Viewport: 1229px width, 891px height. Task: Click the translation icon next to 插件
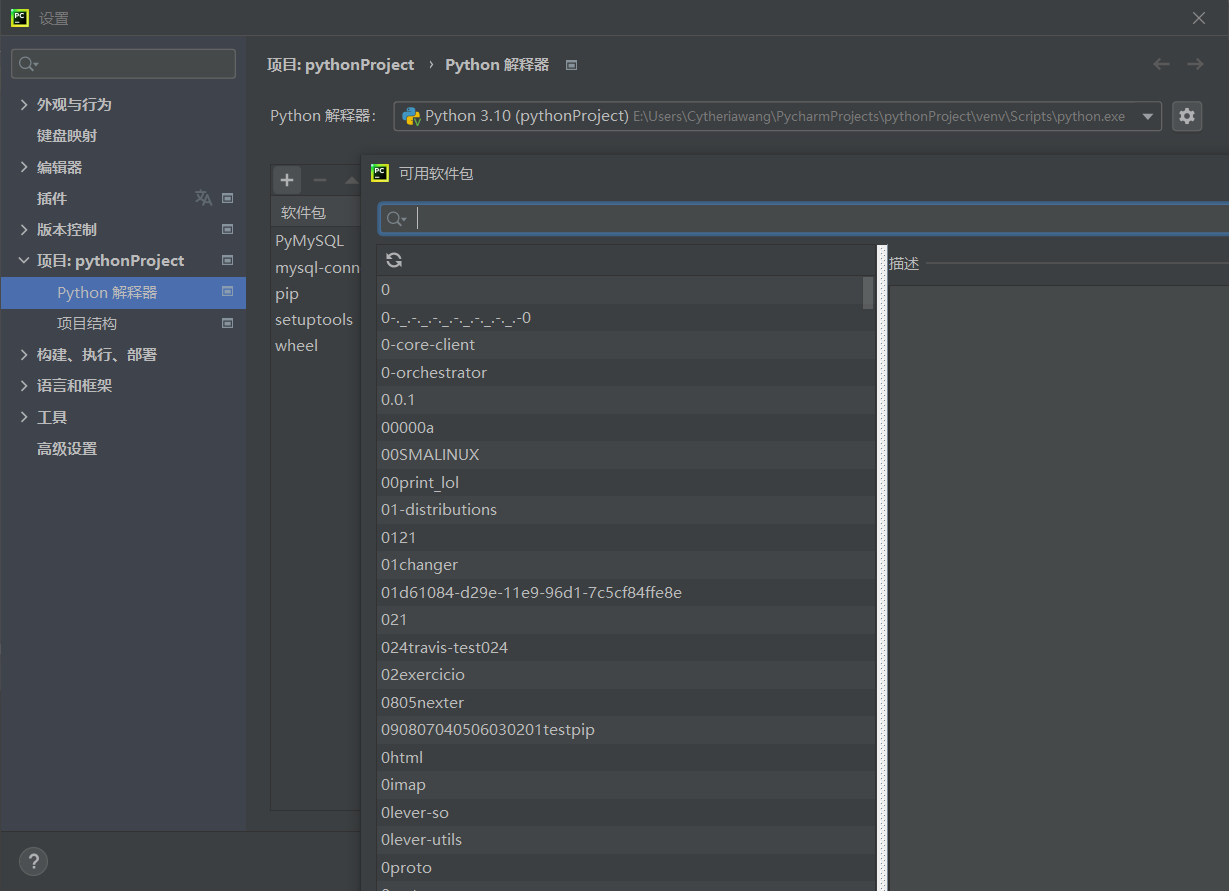203,198
